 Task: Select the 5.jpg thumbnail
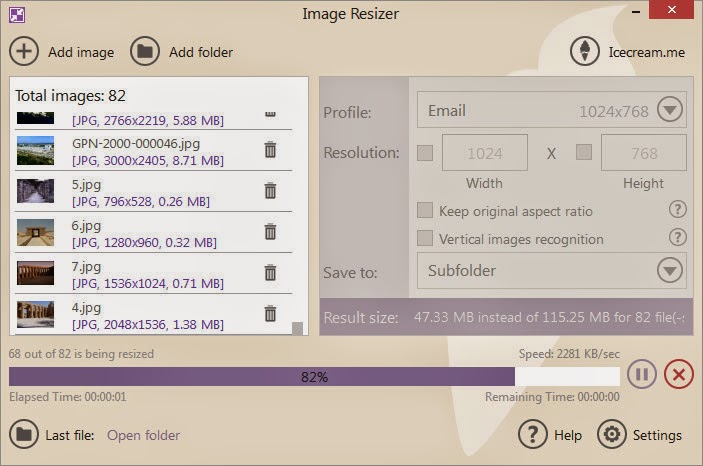click(x=35, y=191)
